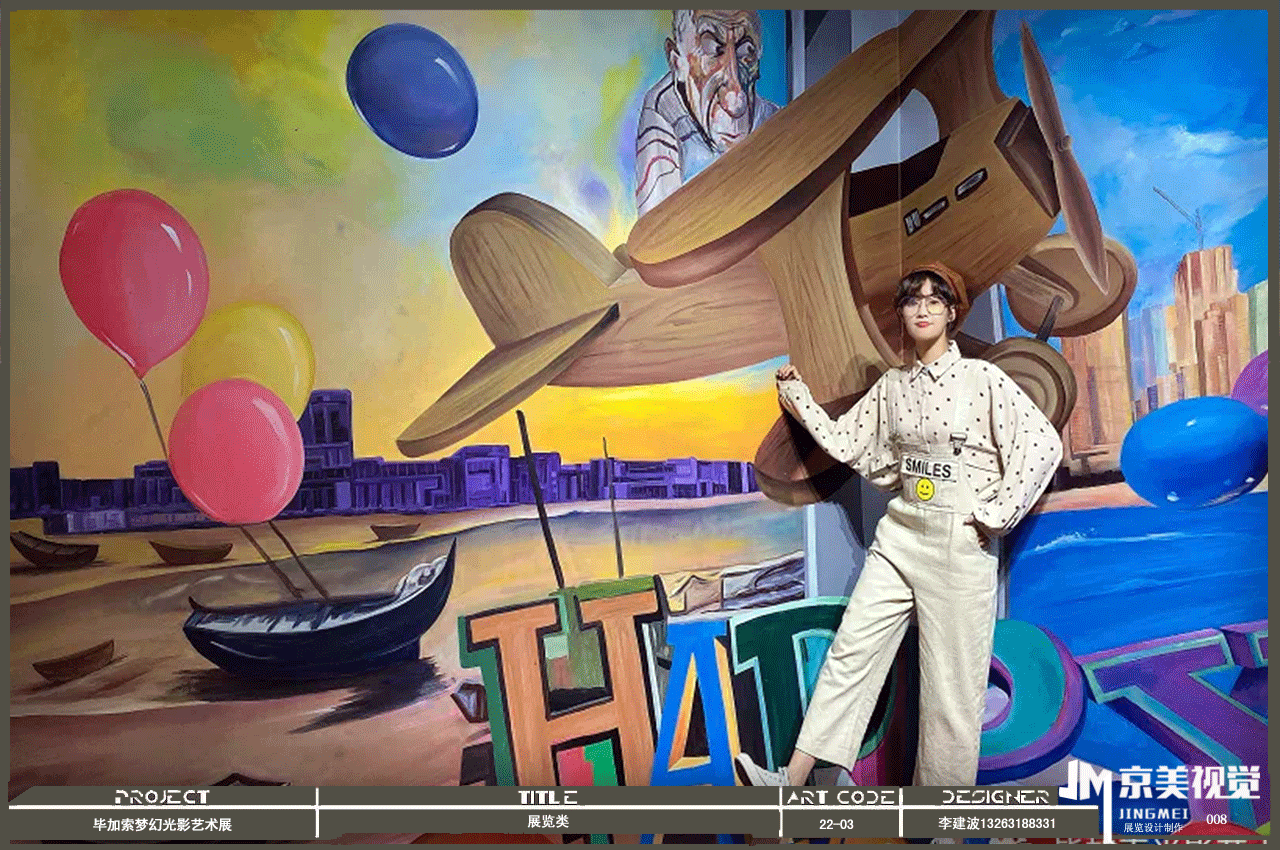This screenshot has height=850, width=1280.
Task: Click the 京美视觉 brand name
Action: tap(1189, 782)
